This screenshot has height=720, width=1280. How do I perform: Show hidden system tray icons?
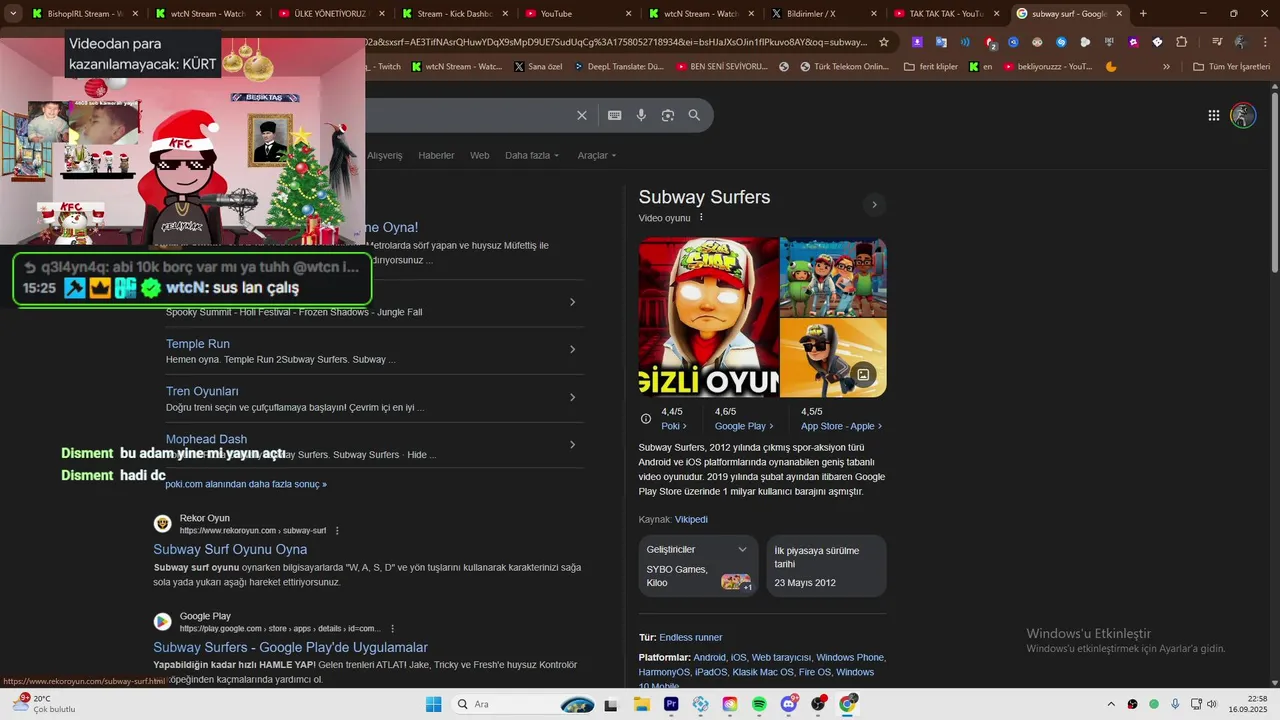coord(1111,704)
